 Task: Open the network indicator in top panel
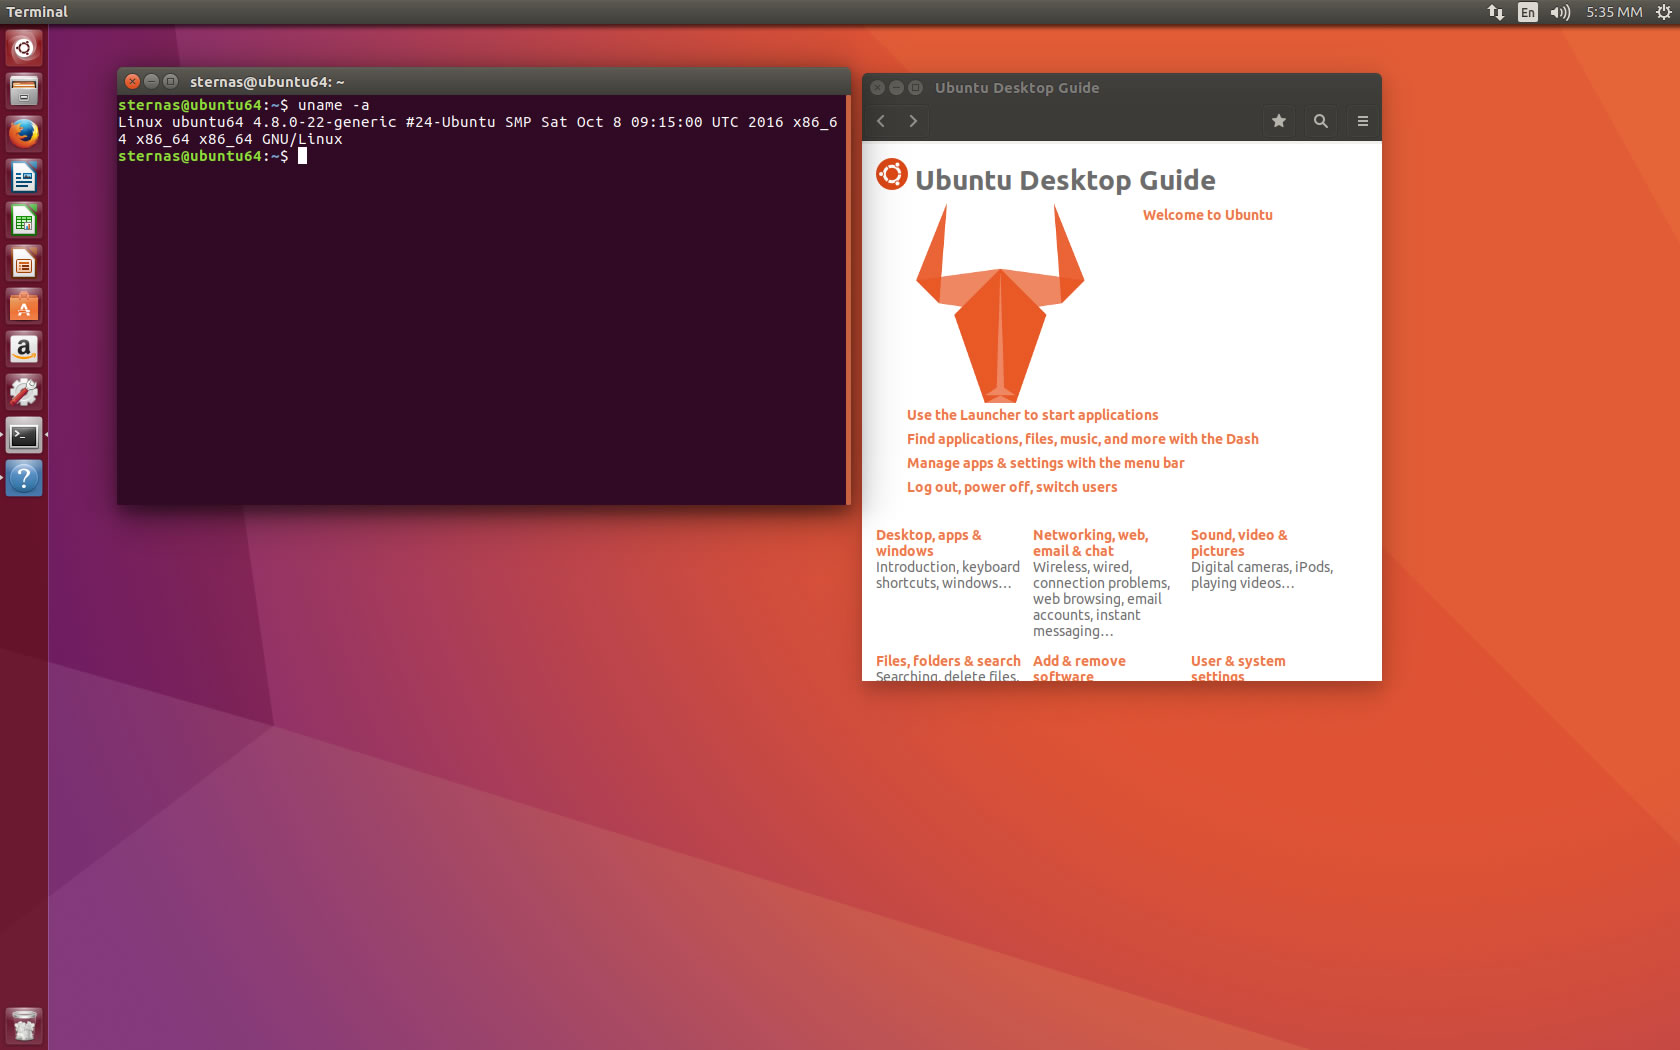(1496, 12)
